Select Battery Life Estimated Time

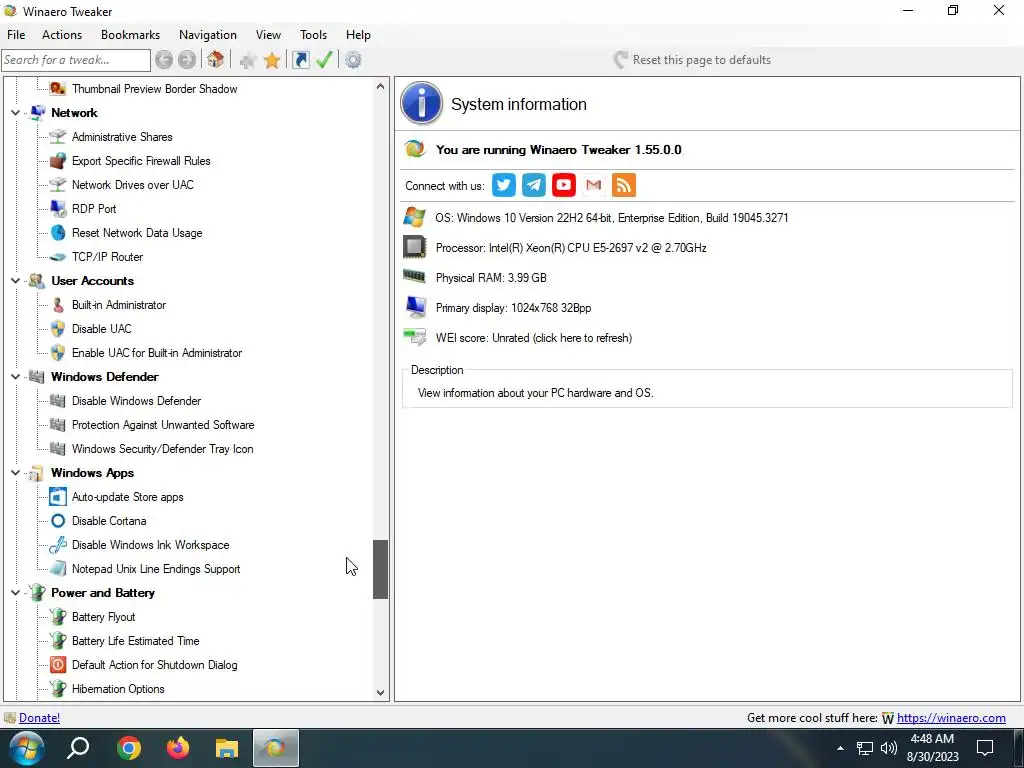(135, 641)
